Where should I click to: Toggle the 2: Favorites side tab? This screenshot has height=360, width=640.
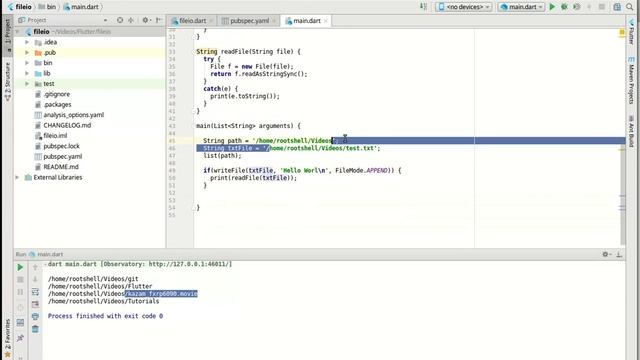point(7,338)
